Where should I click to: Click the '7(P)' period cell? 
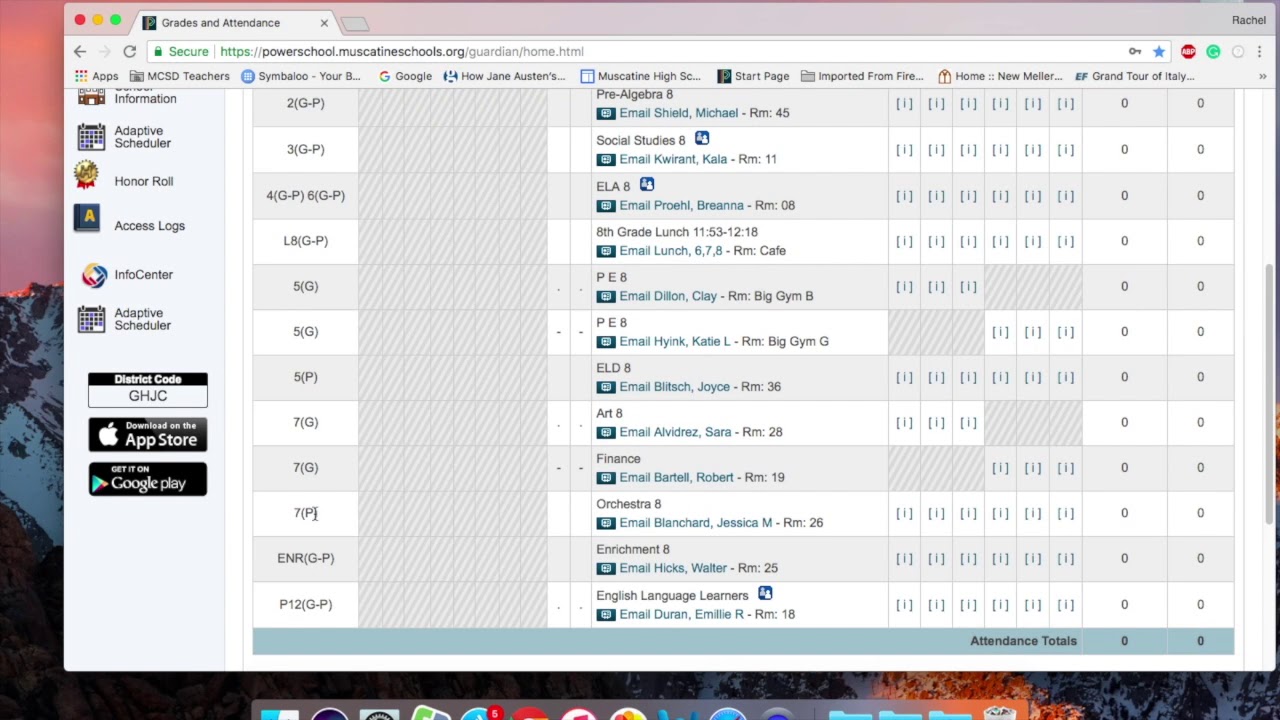(305, 513)
